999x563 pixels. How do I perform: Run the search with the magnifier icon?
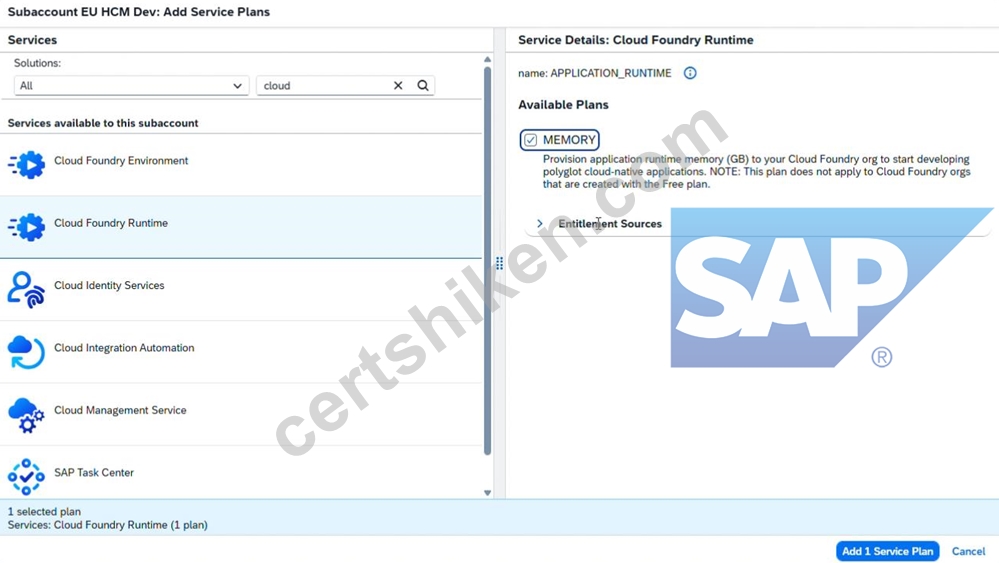pyautogui.click(x=423, y=85)
